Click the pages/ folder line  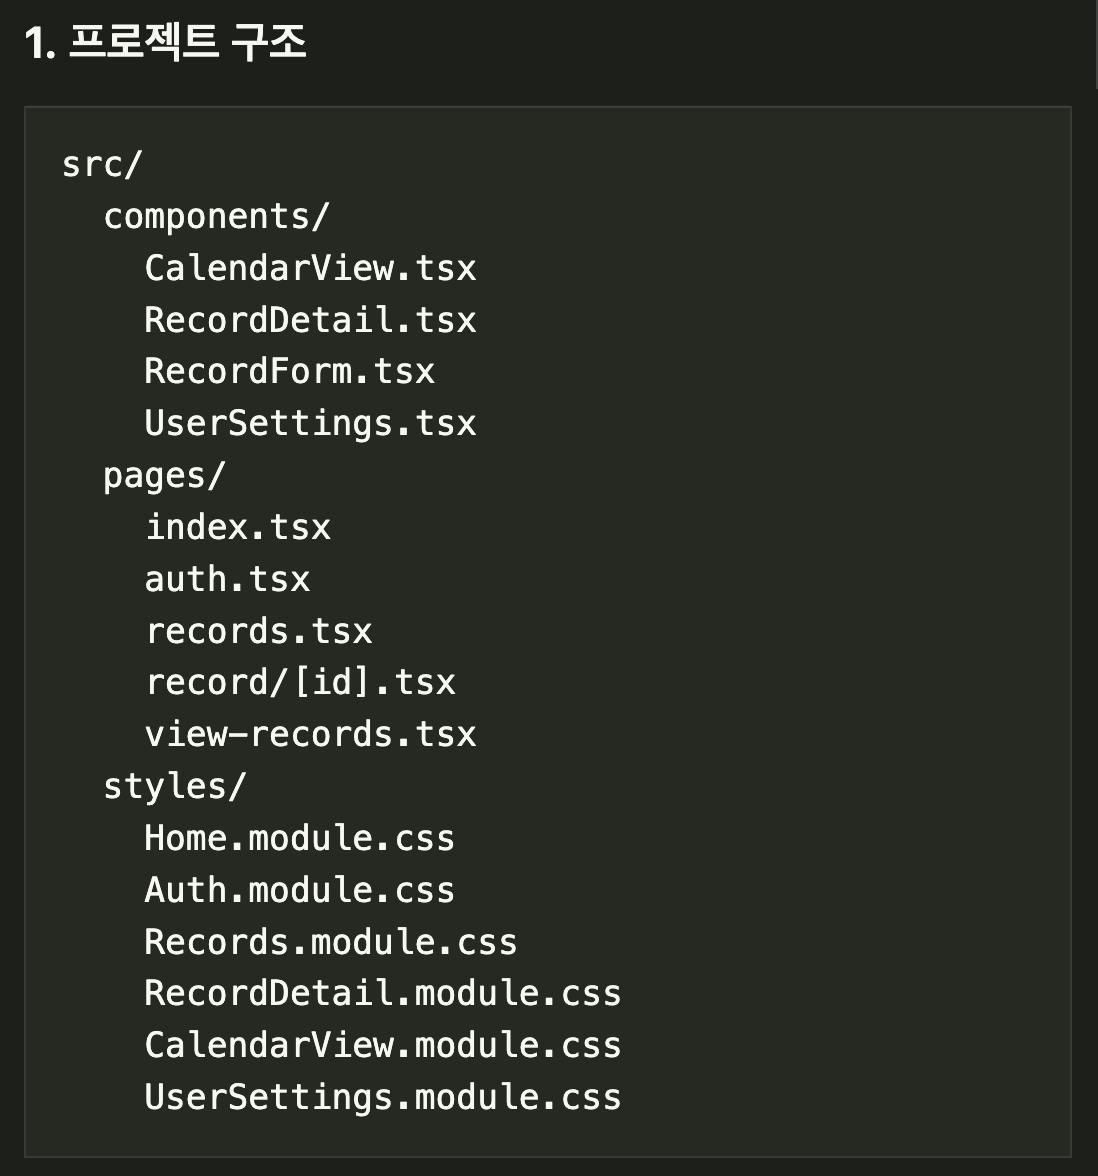[164, 475]
